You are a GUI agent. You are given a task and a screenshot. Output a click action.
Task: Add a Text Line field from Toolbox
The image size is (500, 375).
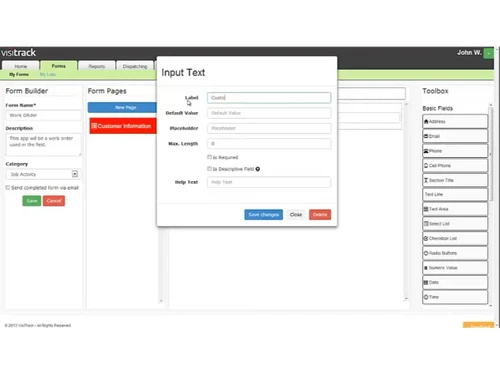click(x=455, y=194)
